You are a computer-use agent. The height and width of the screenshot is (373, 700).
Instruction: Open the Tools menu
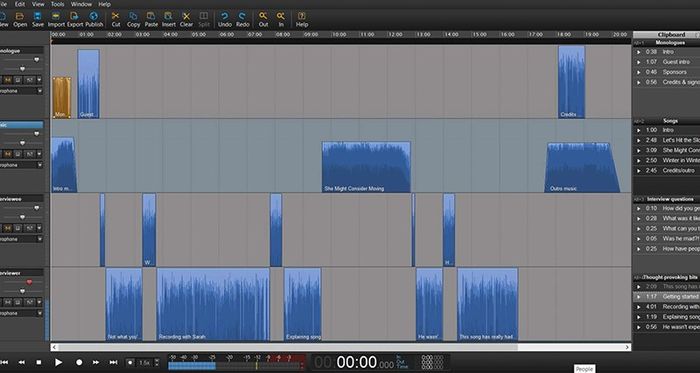pyautogui.click(x=57, y=4)
